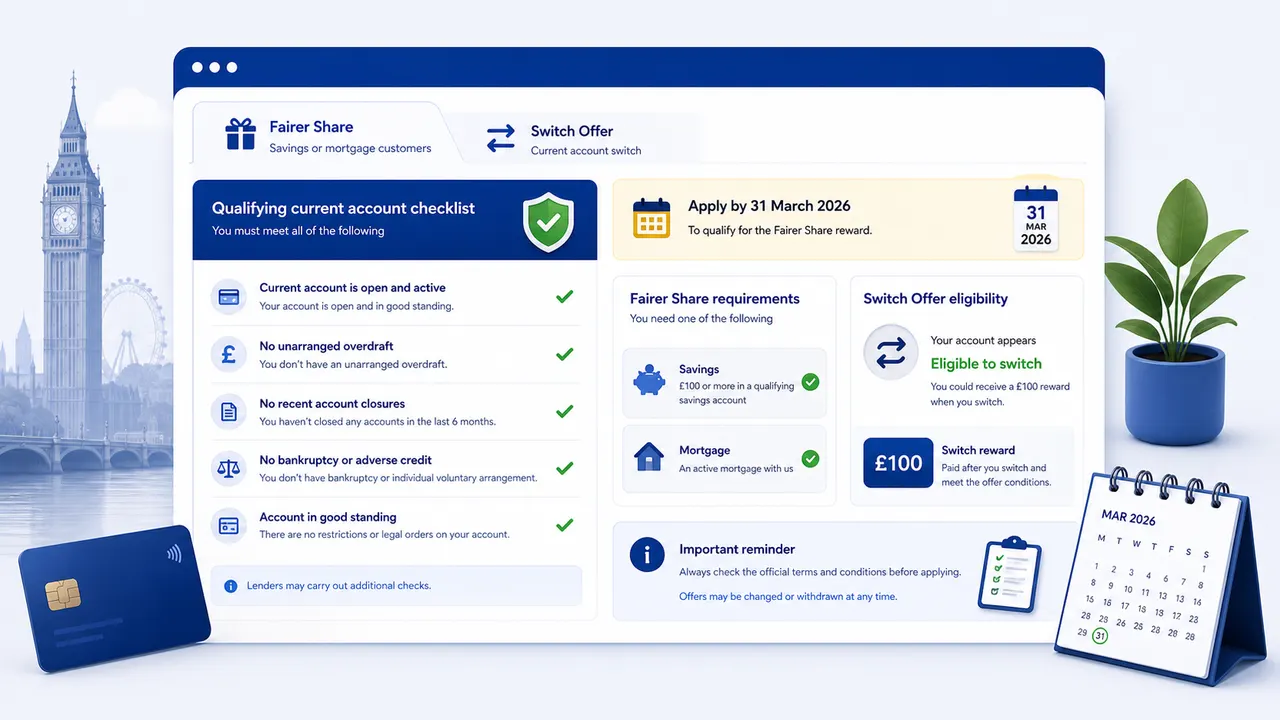Toggle the check for Account in good standing
Viewport: 1280px width, 720px height.
click(564, 525)
